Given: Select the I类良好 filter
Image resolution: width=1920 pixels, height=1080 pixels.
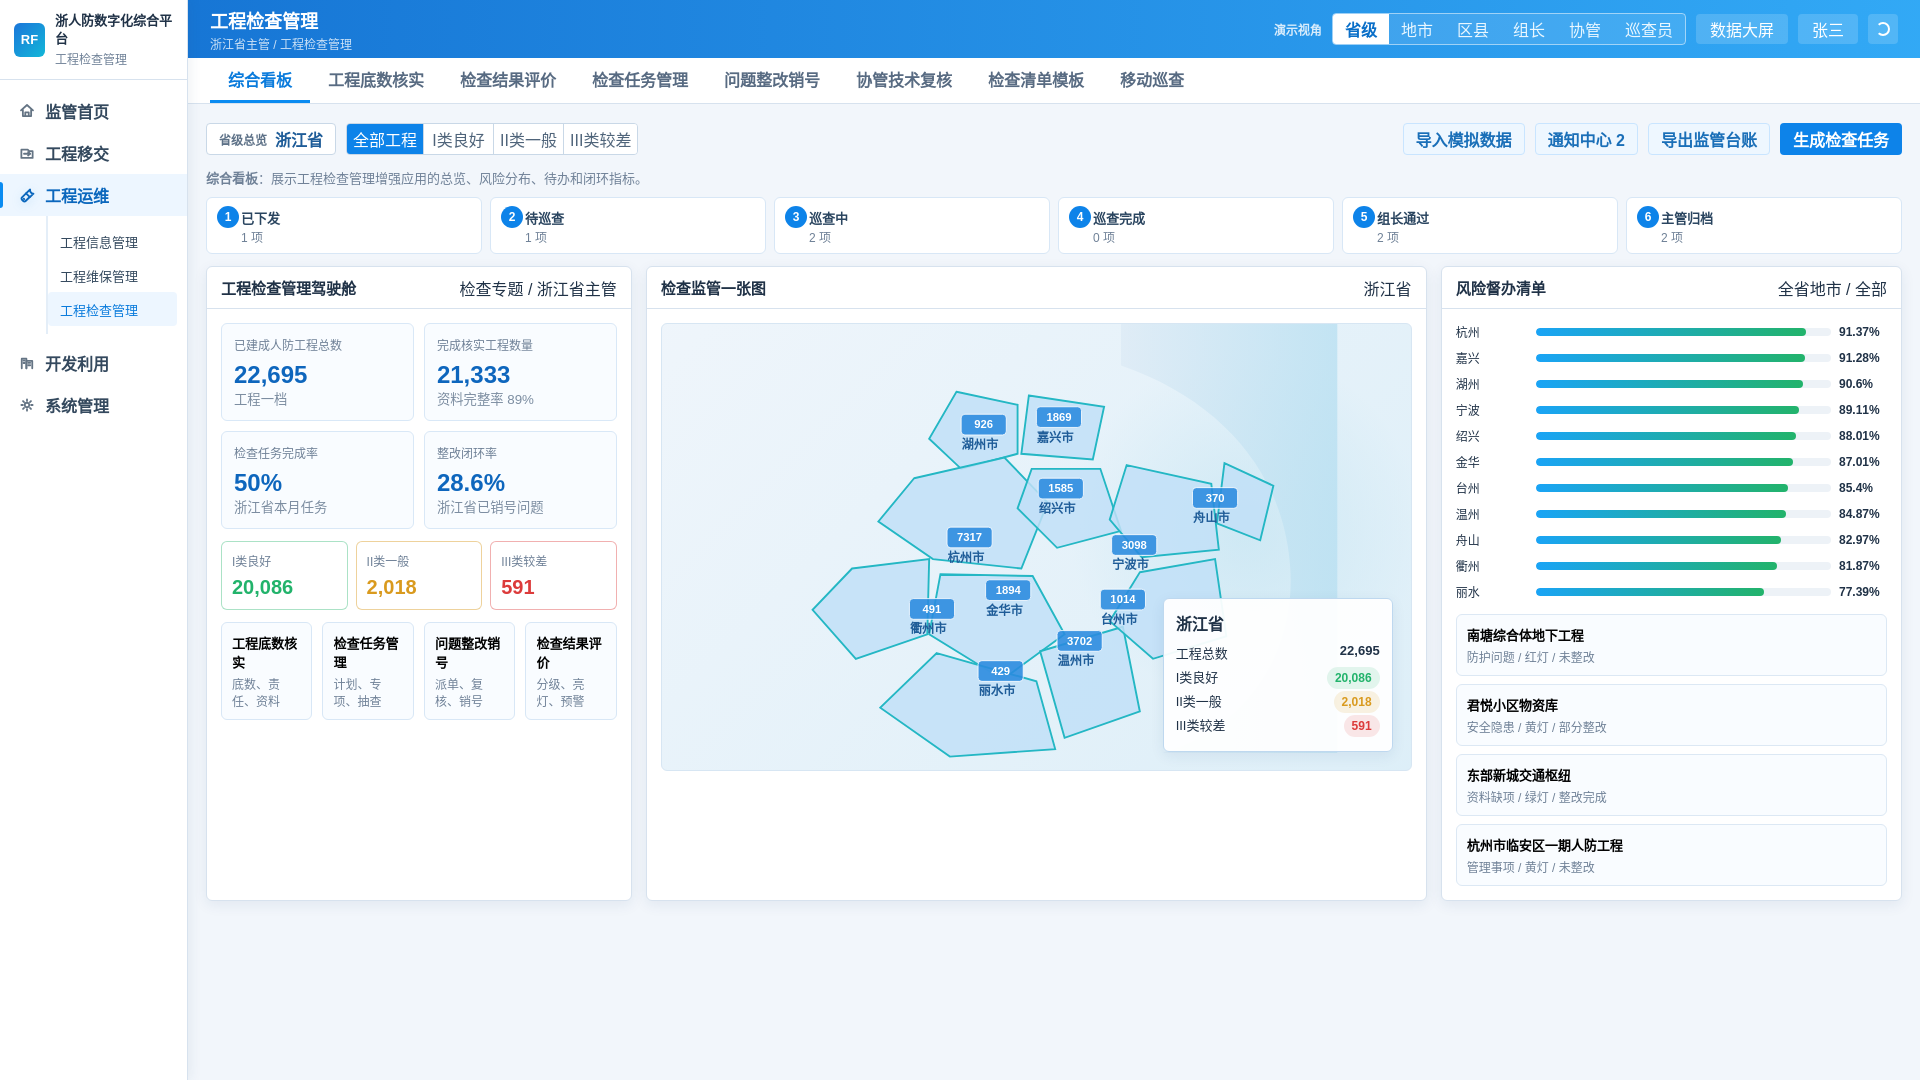Looking at the screenshot, I should (458, 139).
